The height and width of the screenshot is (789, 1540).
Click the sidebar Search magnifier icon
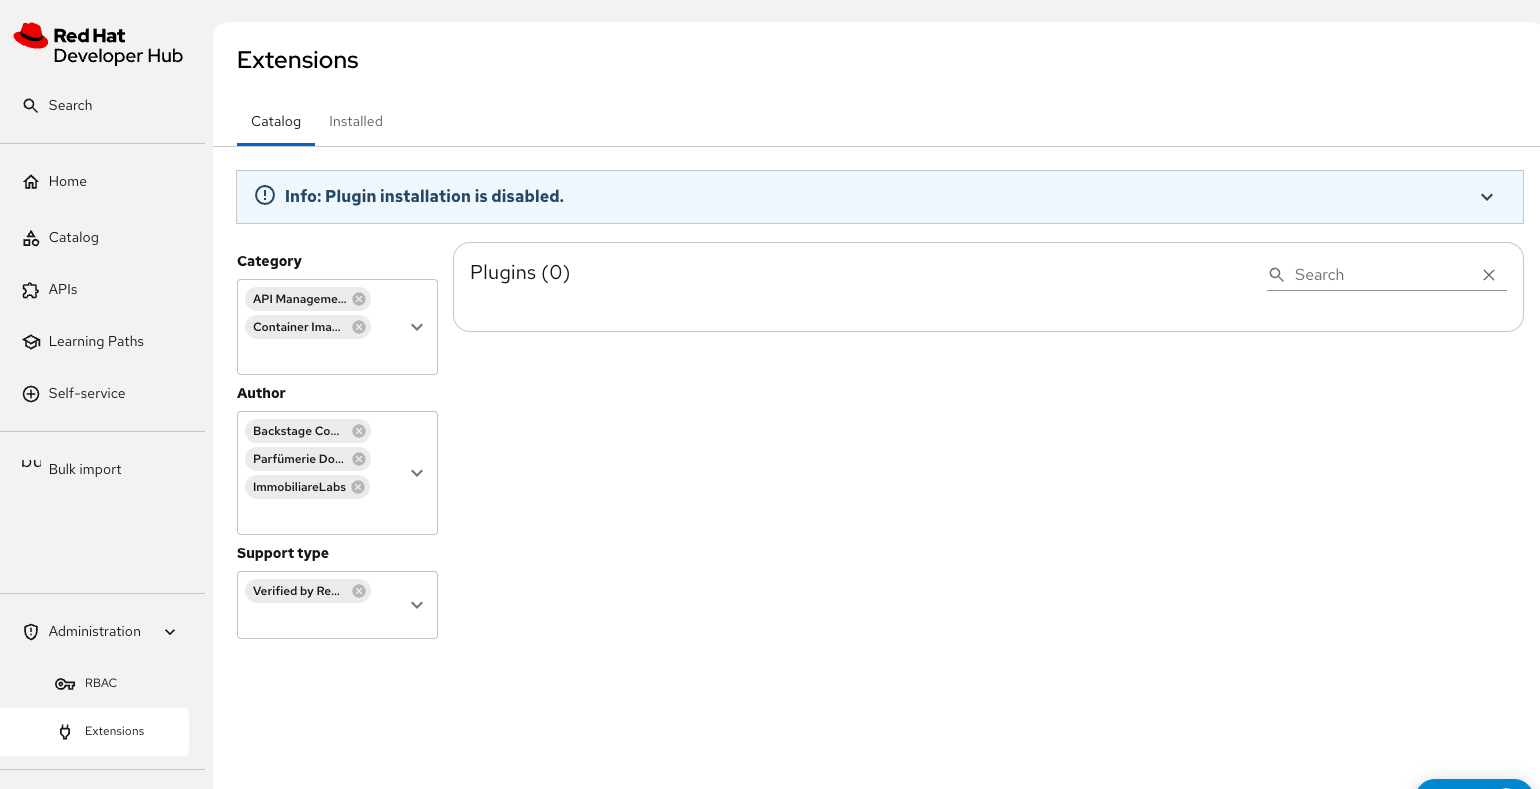pyautogui.click(x=31, y=105)
